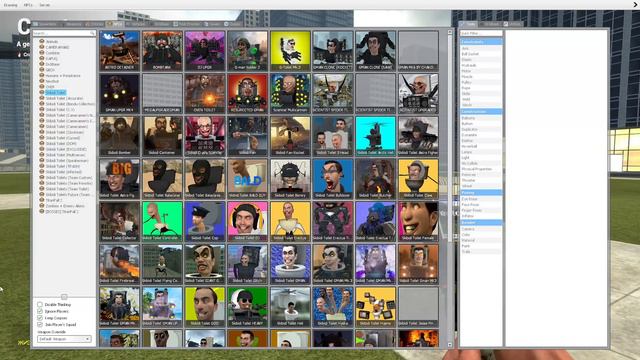Image resolution: width=640 pixels, height=360 pixels.
Task: Open the Tools tab in right panel
Action: coord(469,24)
